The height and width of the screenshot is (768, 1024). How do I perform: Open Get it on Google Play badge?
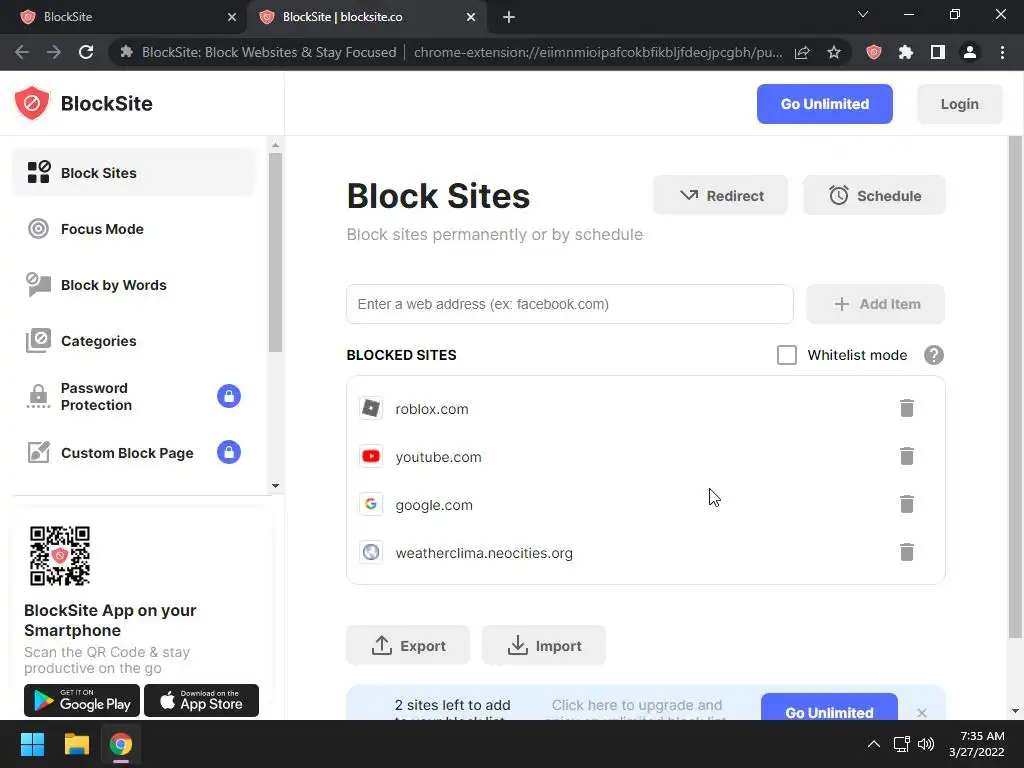point(82,700)
